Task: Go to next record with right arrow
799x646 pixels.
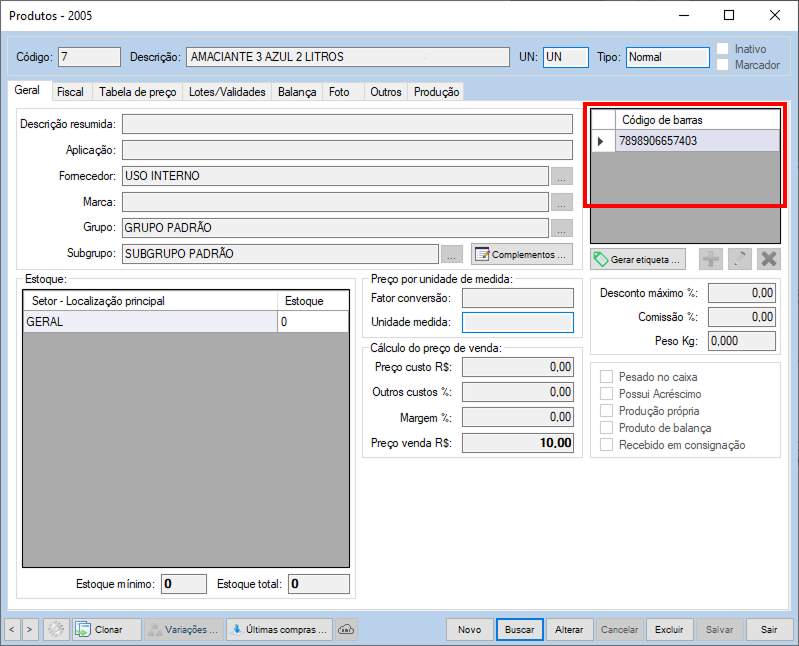Action: click(x=29, y=630)
